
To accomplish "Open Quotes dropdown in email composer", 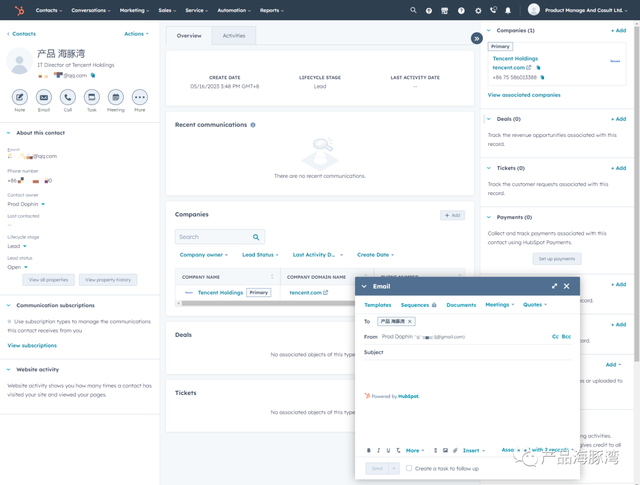I will click(x=535, y=305).
